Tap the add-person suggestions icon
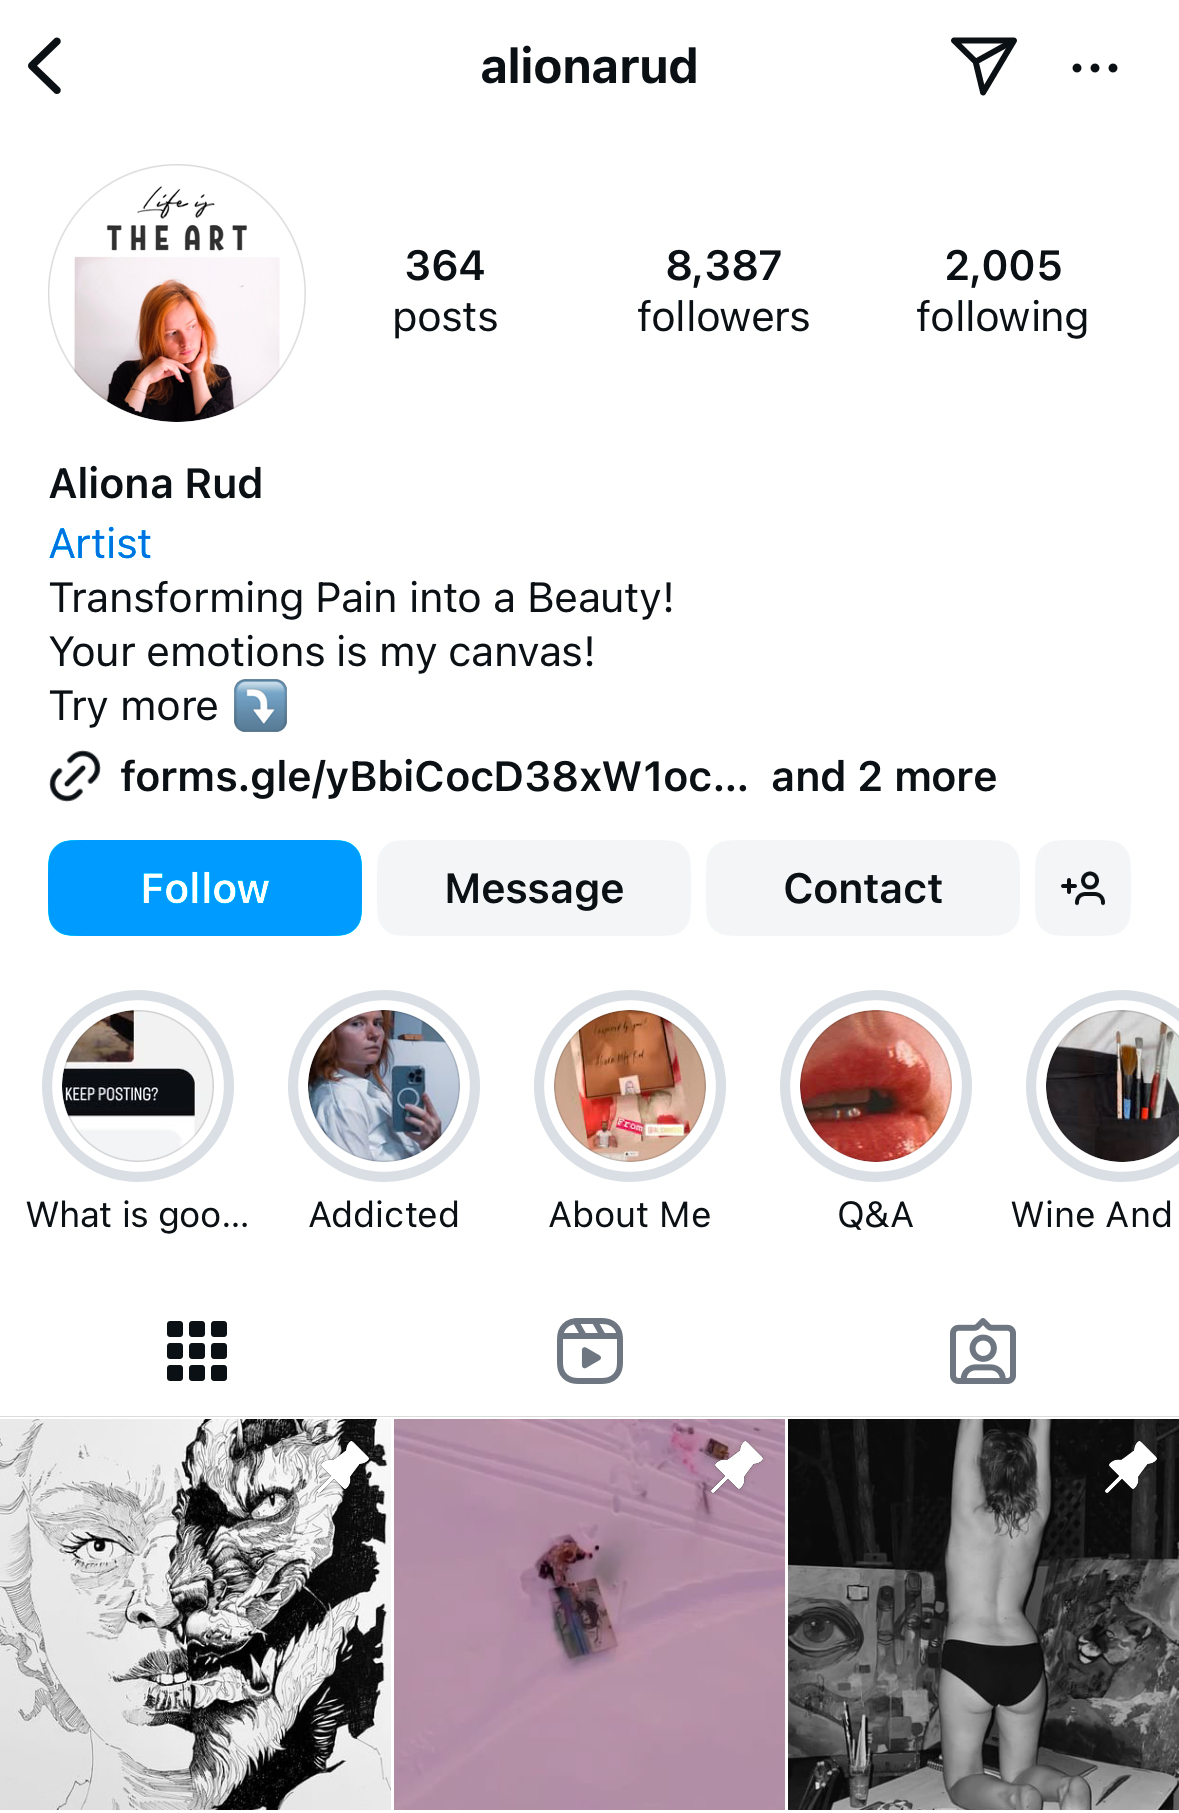 1082,888
